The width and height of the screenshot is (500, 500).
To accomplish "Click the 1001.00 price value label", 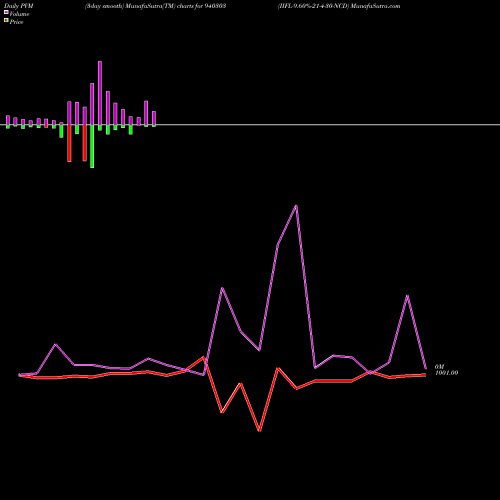I will [x=446, y=373].
